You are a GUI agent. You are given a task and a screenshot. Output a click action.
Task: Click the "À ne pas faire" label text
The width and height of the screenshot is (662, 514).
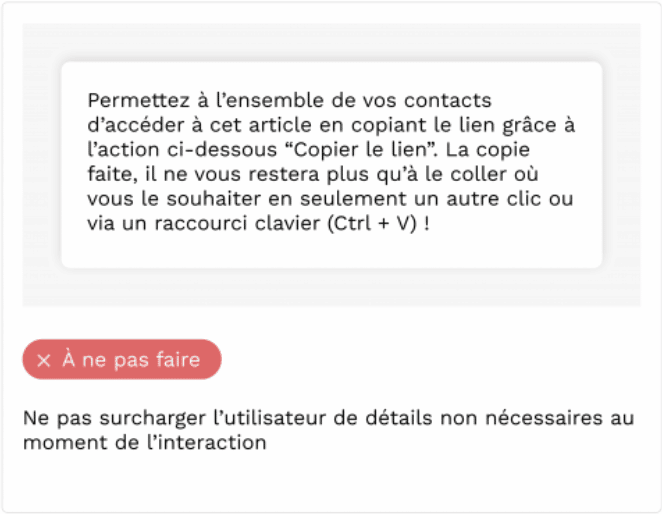[x=131, y=359]
